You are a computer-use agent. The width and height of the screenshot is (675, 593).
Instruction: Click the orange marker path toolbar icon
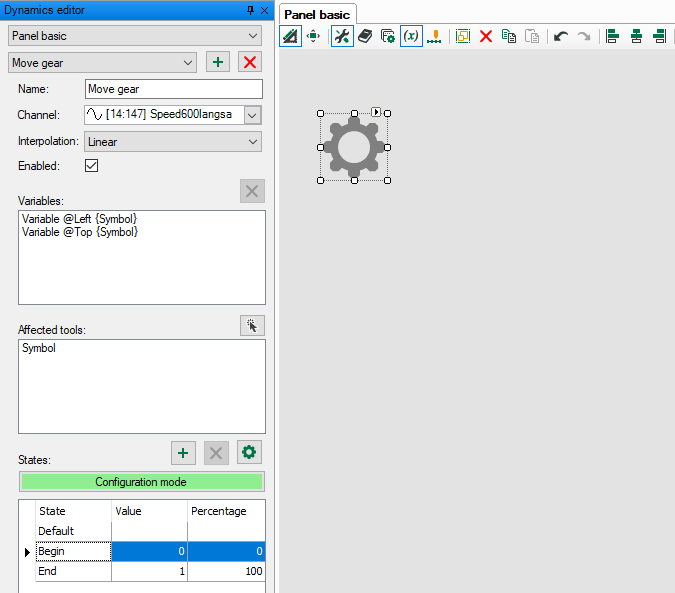(434, 36)
